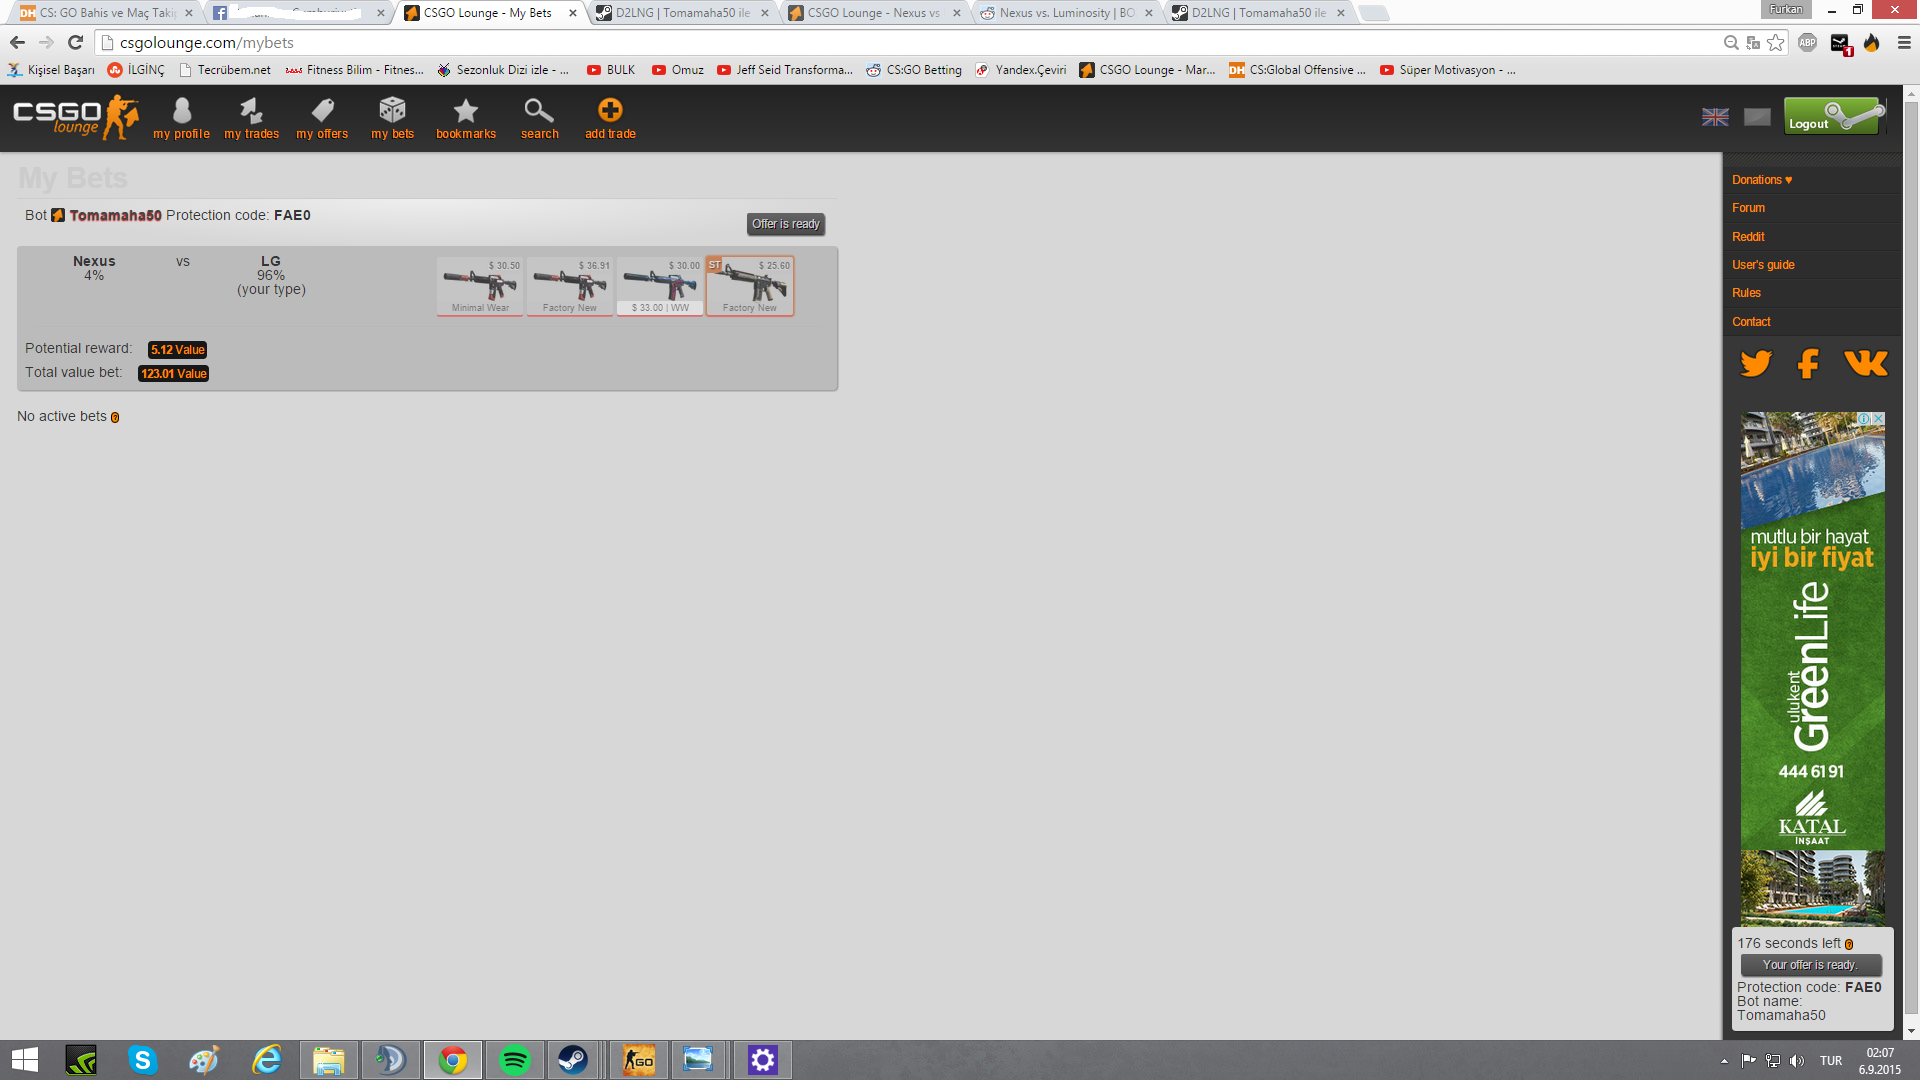
Task: Open my bets dice icon
Action: tap(392, 118)
